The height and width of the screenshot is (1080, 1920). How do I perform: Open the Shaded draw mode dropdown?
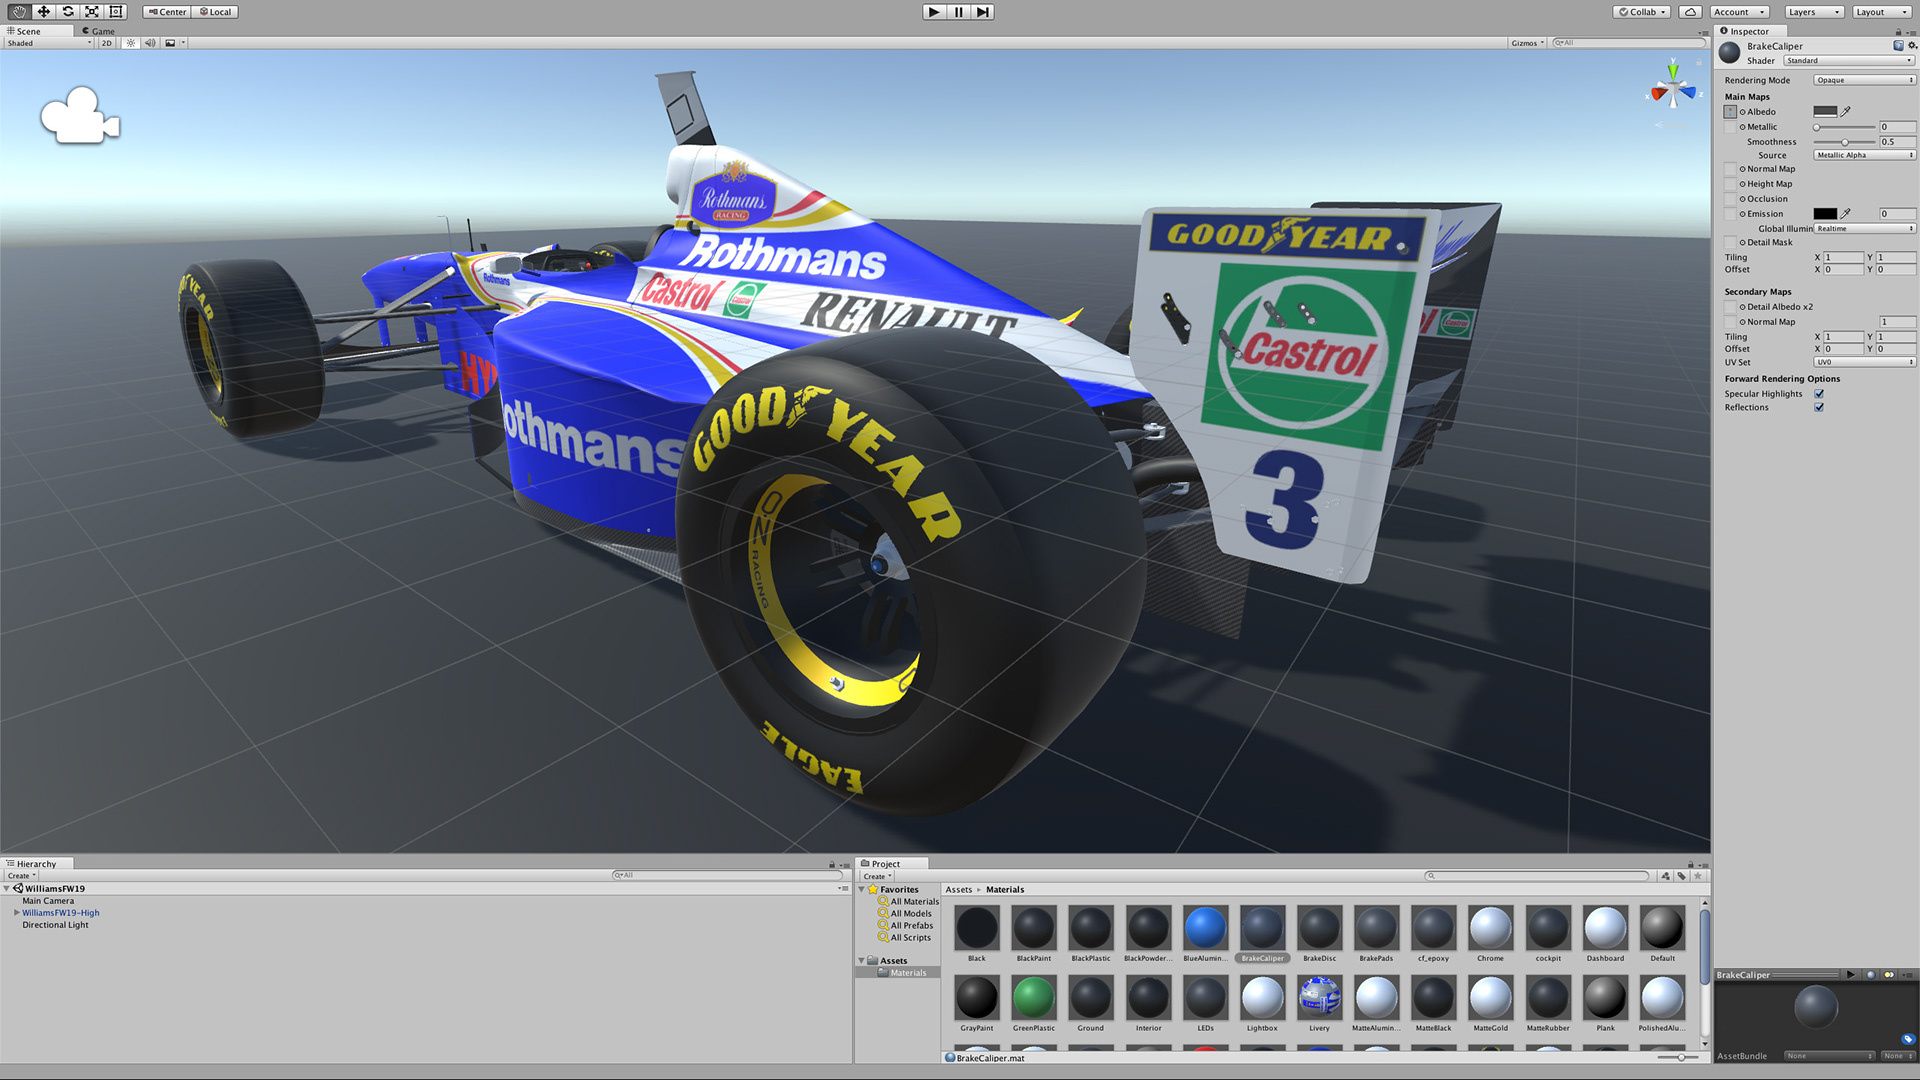49,43
